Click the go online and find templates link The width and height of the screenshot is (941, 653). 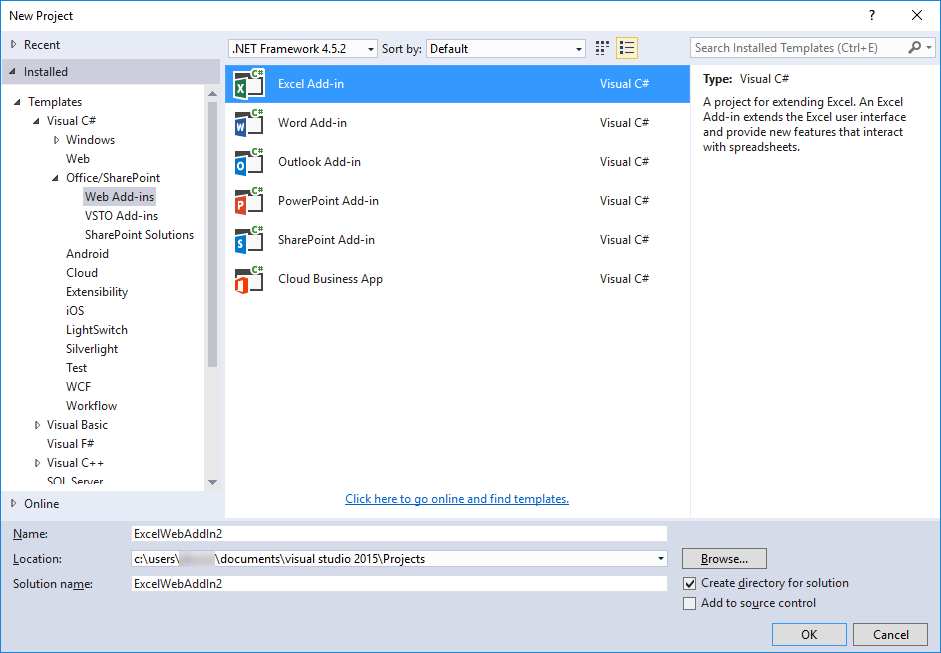pos(457,499)
